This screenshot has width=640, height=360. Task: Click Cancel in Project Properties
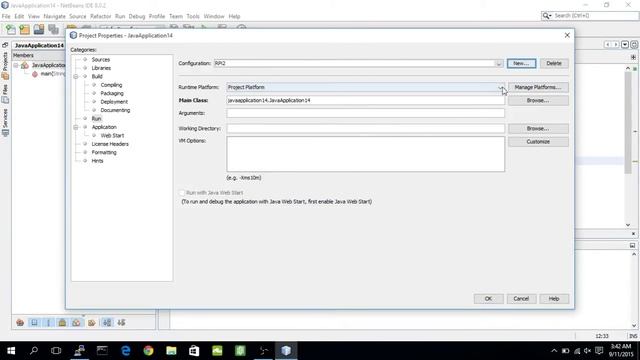(521, 299)
